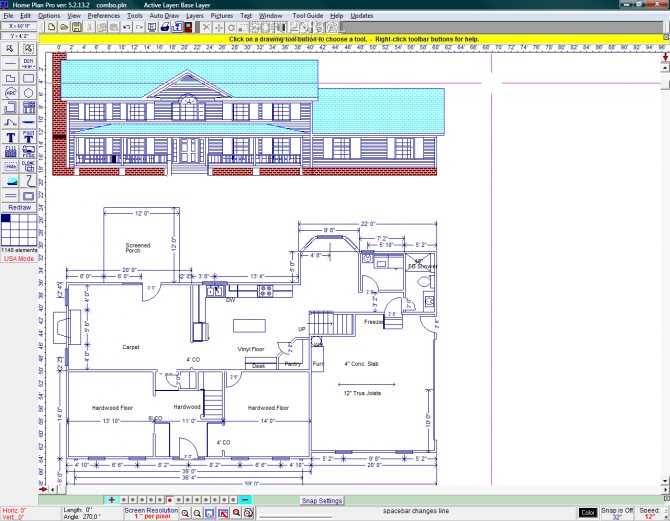Select the Dimension line tool

[28, 64]
